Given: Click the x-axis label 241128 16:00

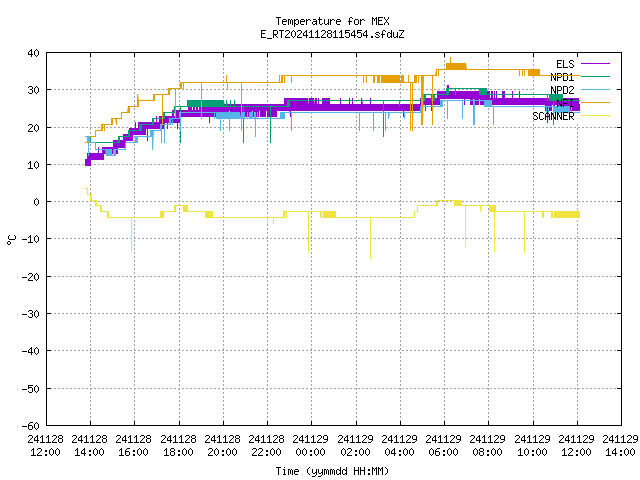Looking at the screenshot, I should point(134,446).
